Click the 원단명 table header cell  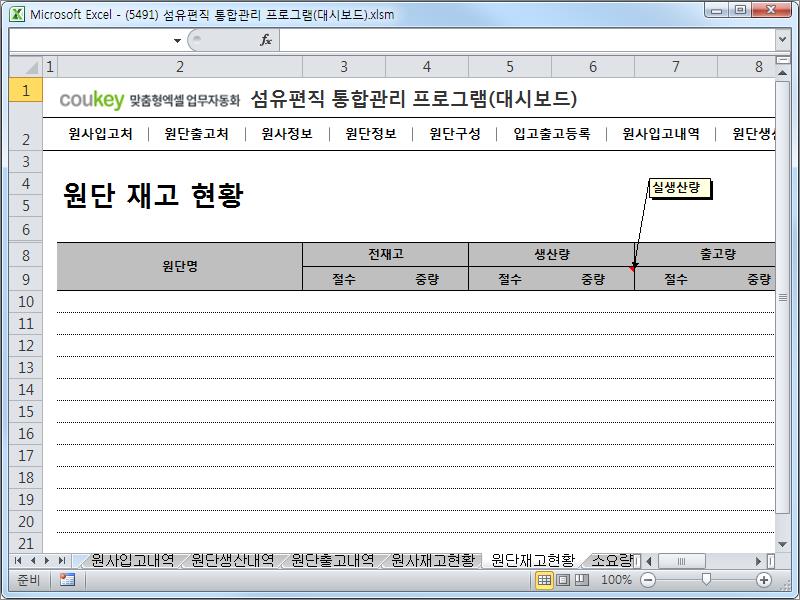(x=180, y=266)
